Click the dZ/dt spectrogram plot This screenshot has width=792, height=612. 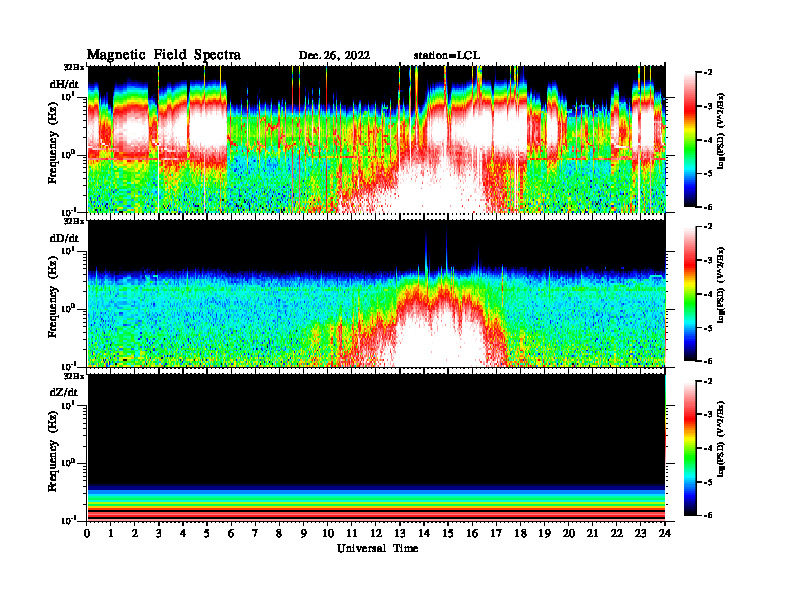point(376,447)
